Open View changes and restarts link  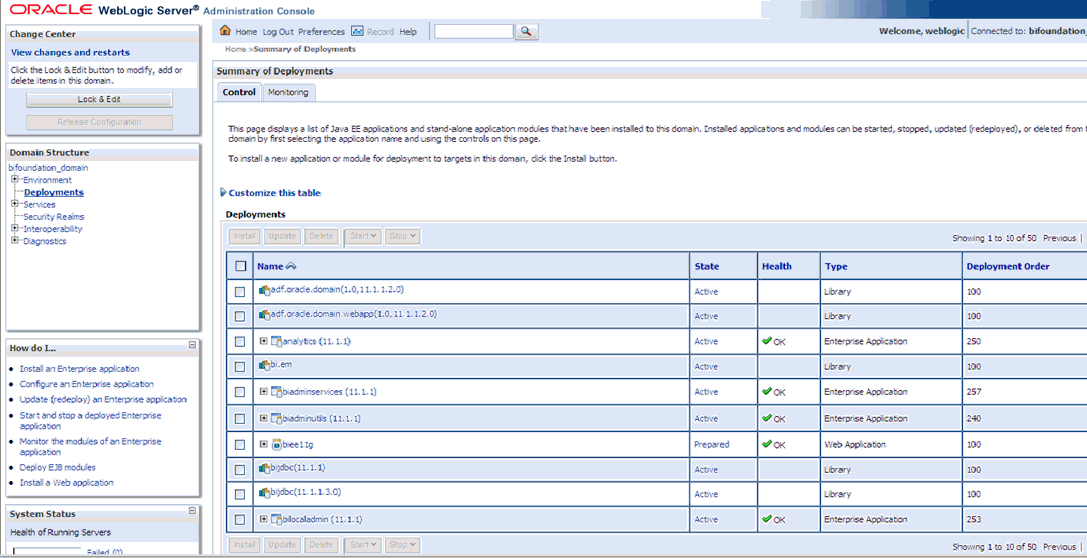point(71,52)
